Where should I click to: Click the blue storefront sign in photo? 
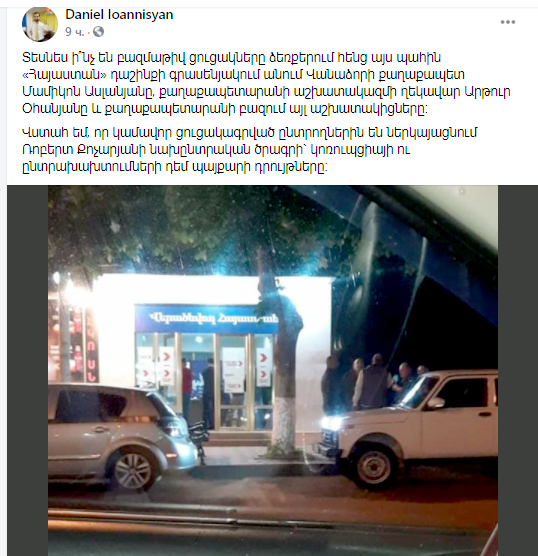click(x=206, y=318)
